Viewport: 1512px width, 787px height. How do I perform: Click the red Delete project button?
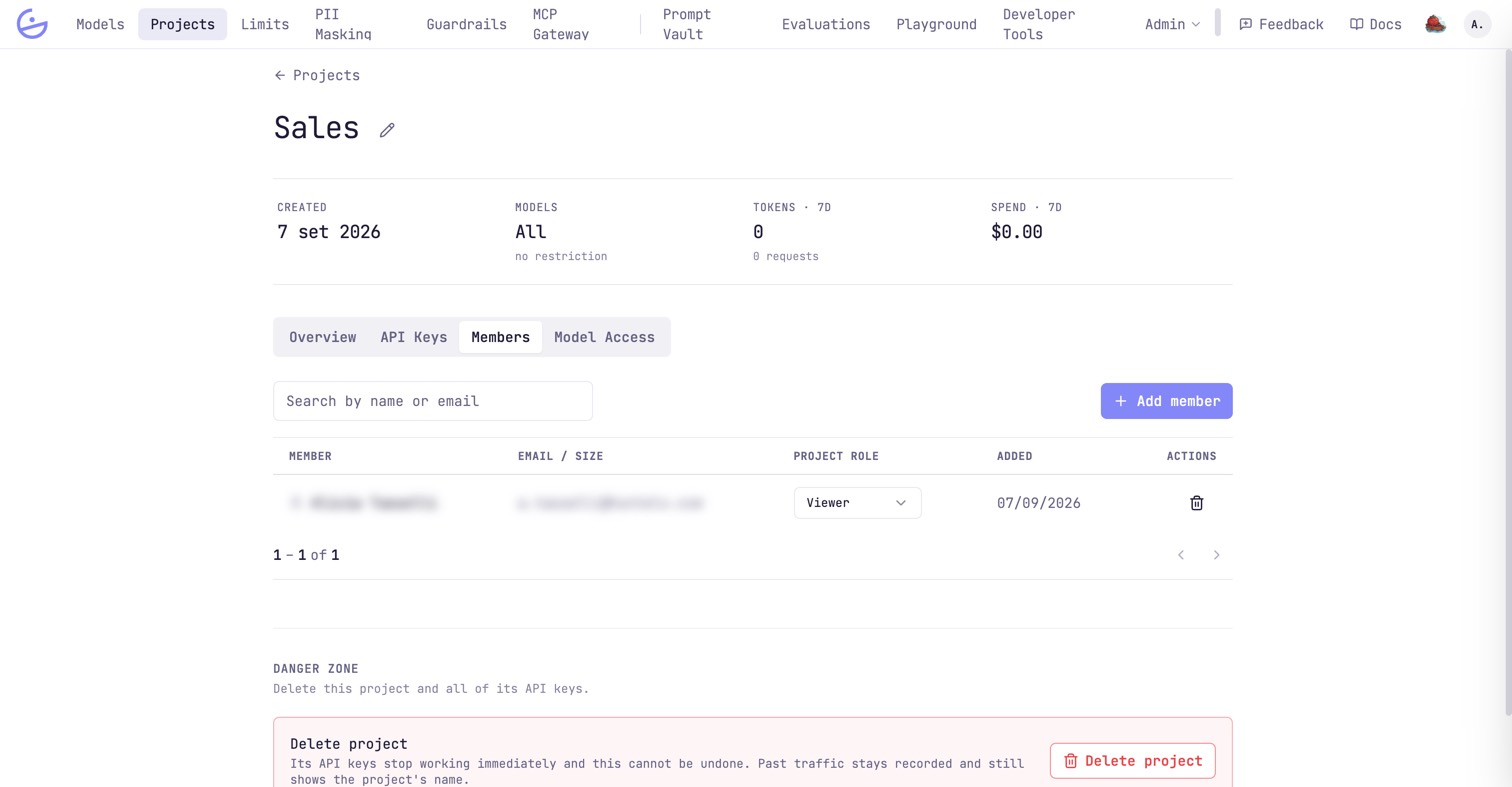(1132, 761)
